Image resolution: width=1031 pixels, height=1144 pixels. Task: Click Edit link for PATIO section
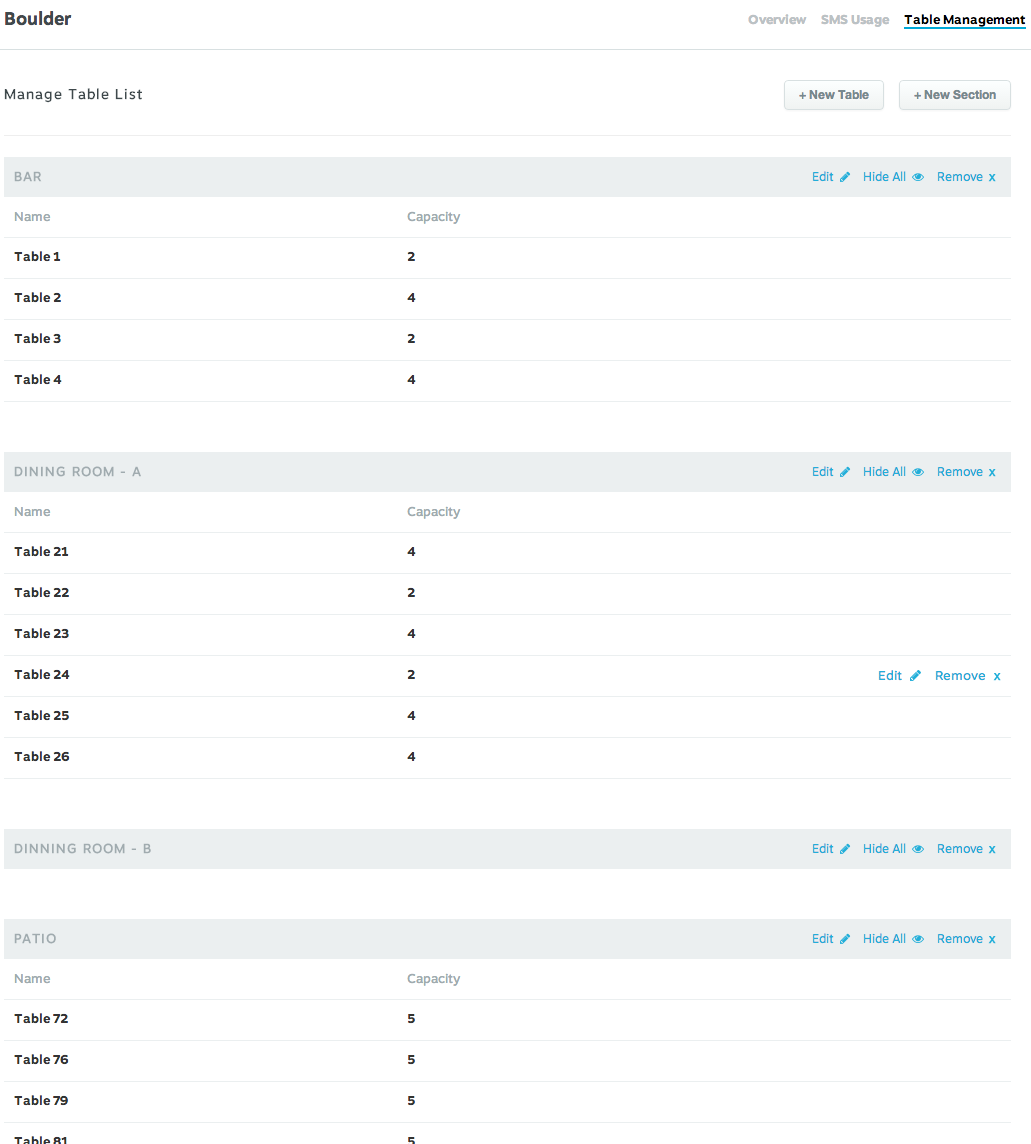coord(822,939)
